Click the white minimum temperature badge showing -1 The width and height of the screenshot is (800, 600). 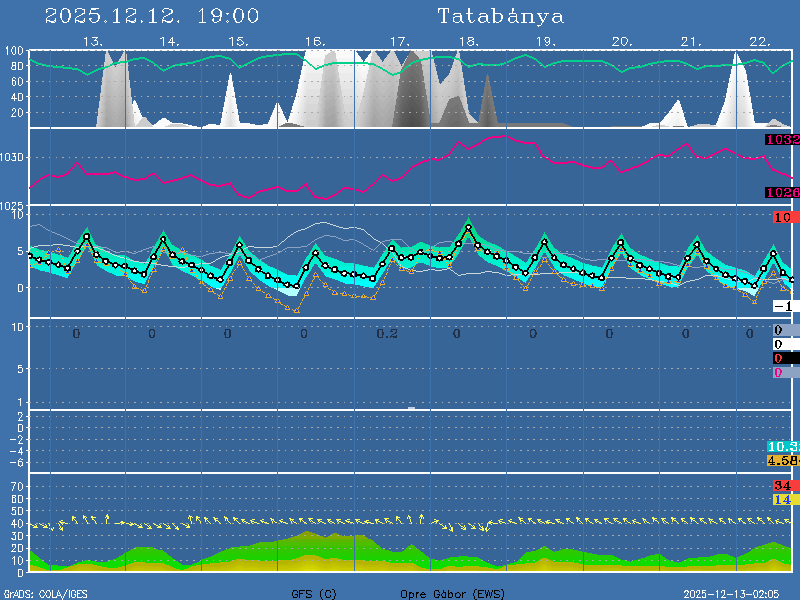(783, 306)
